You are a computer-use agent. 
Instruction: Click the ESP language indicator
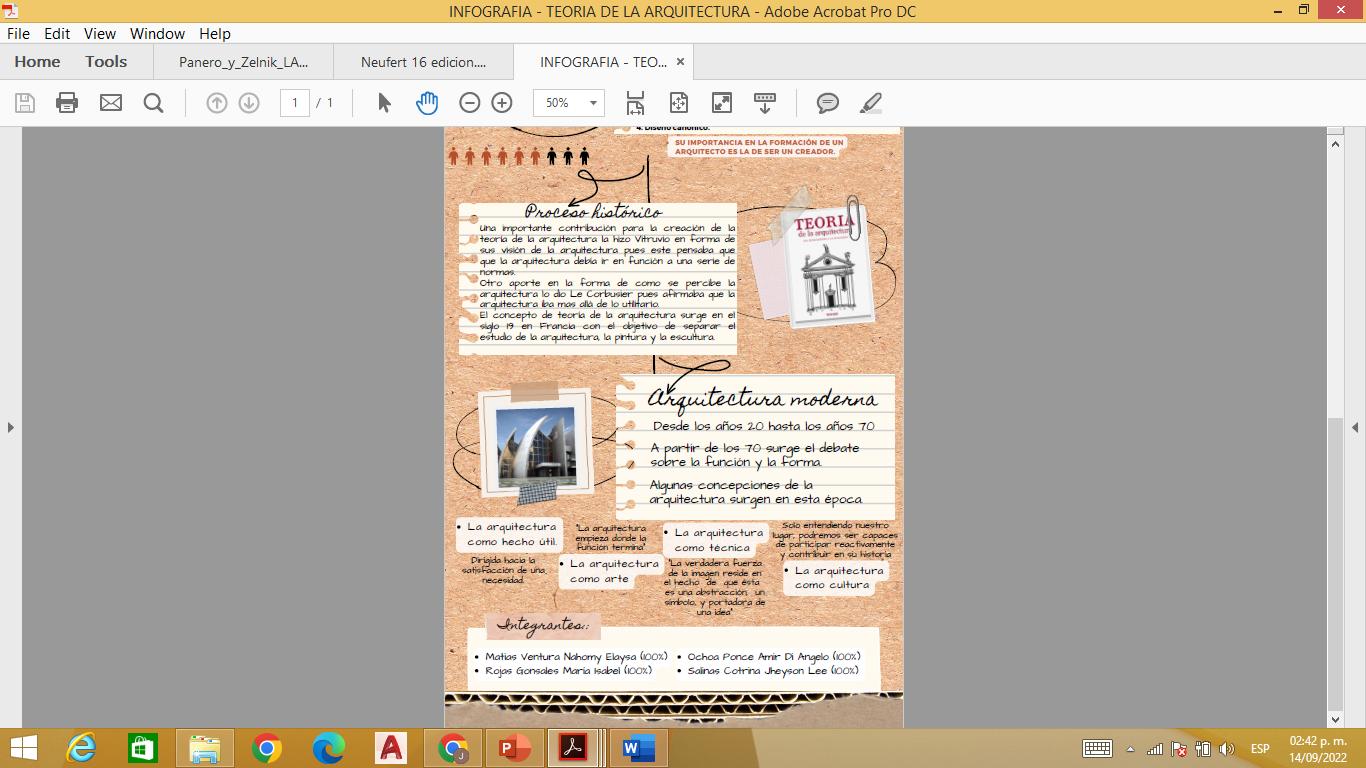pos(1260,749)
